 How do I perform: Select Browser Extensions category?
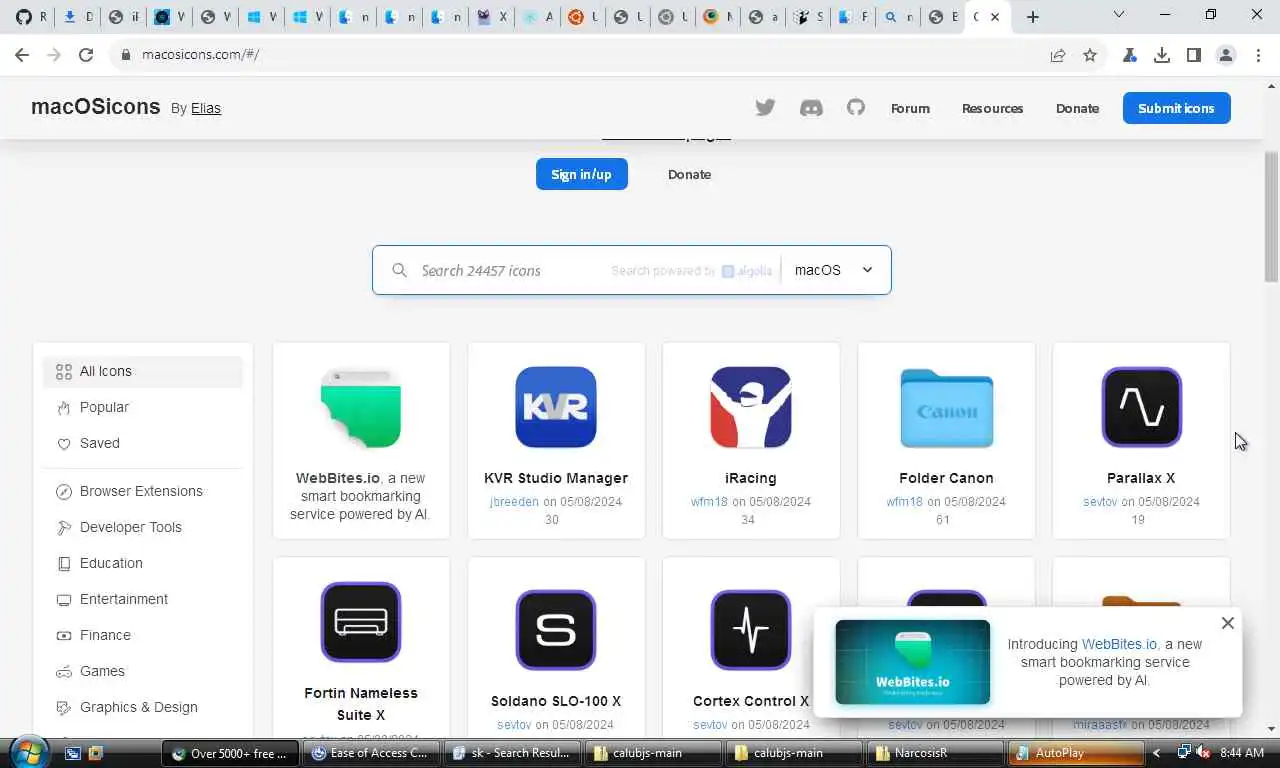[x=143, y=491]
